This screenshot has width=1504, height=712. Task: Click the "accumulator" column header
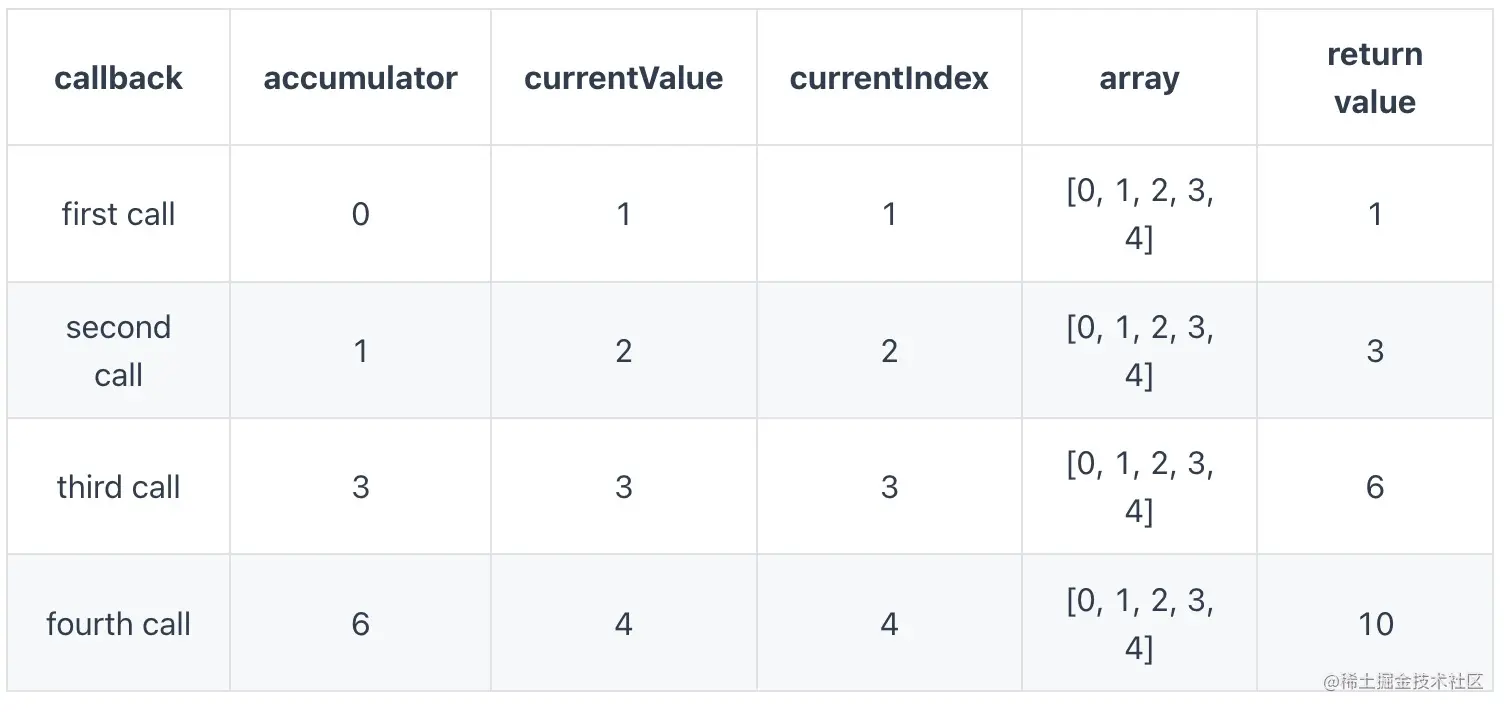pos(360,78)
